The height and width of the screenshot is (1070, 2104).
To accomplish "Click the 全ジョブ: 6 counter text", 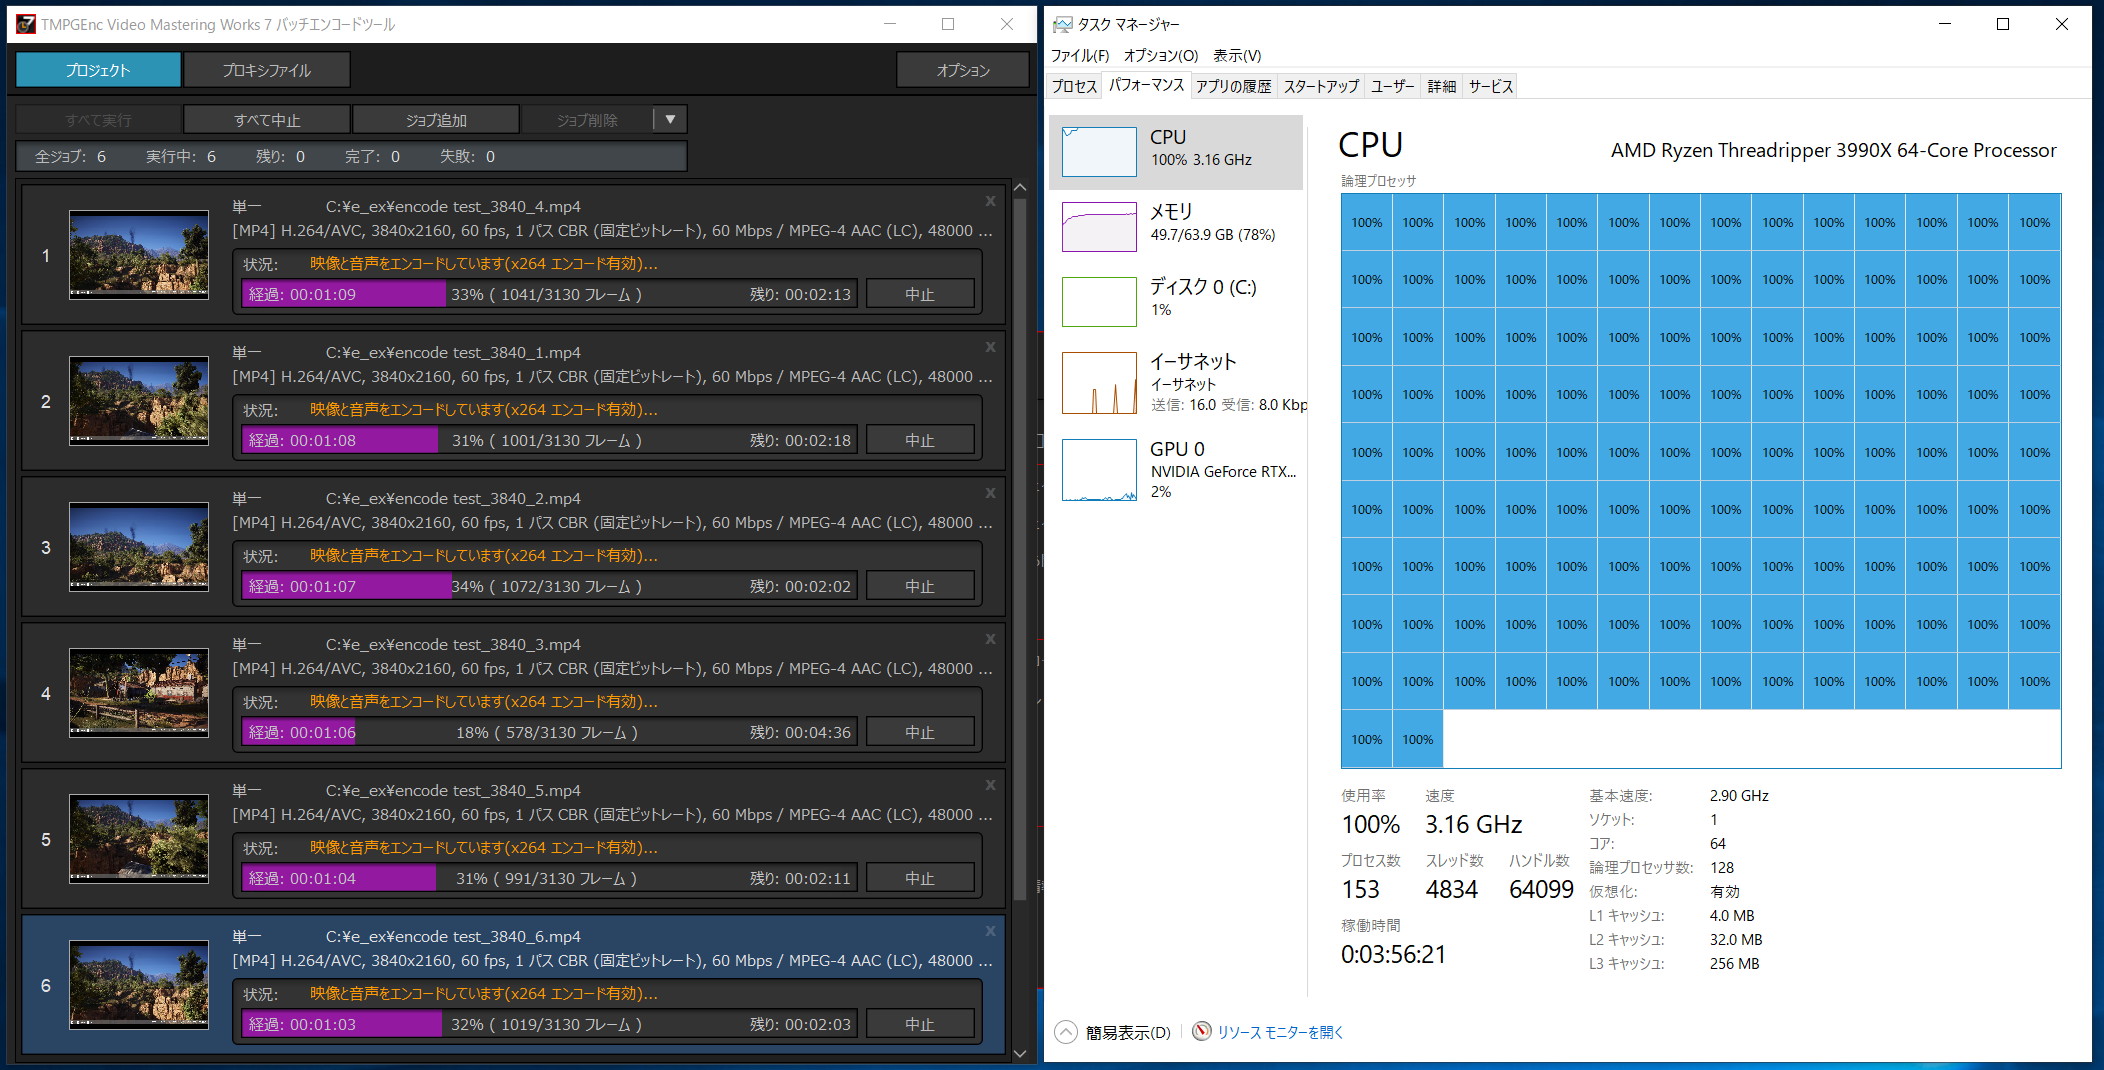I will pyautogui.click(x=70, y=156).
